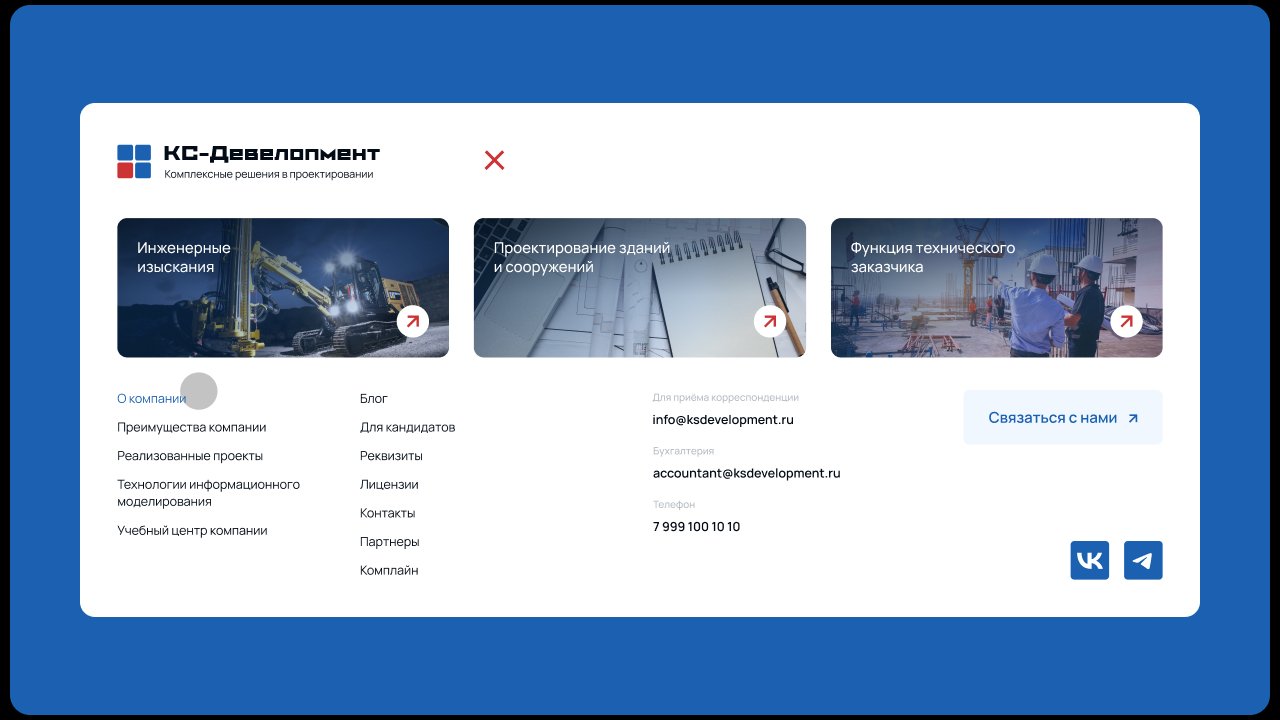Click the Бухгалтерия label

684,451
